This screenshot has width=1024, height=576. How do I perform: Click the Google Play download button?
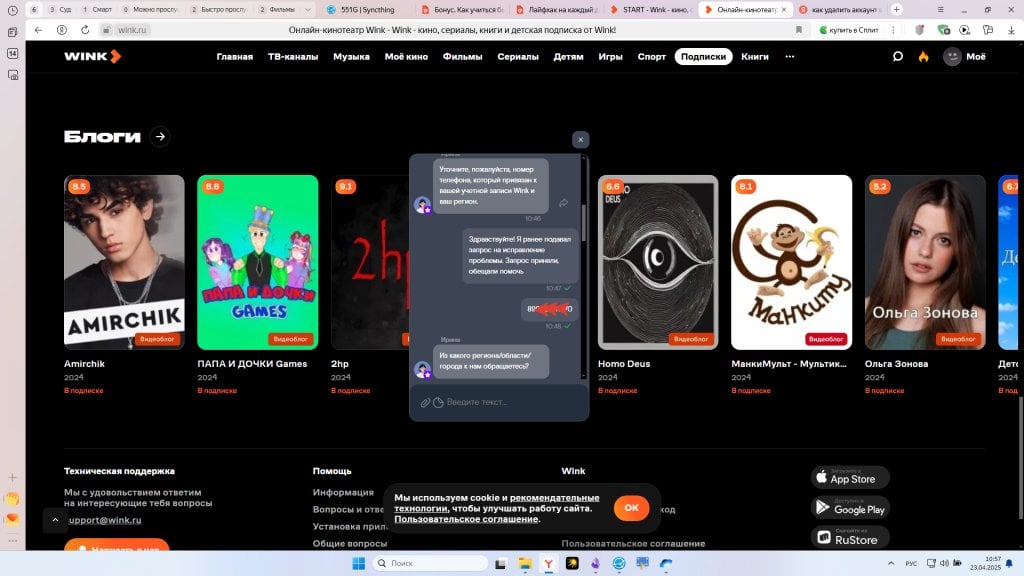tap(850, 508)
